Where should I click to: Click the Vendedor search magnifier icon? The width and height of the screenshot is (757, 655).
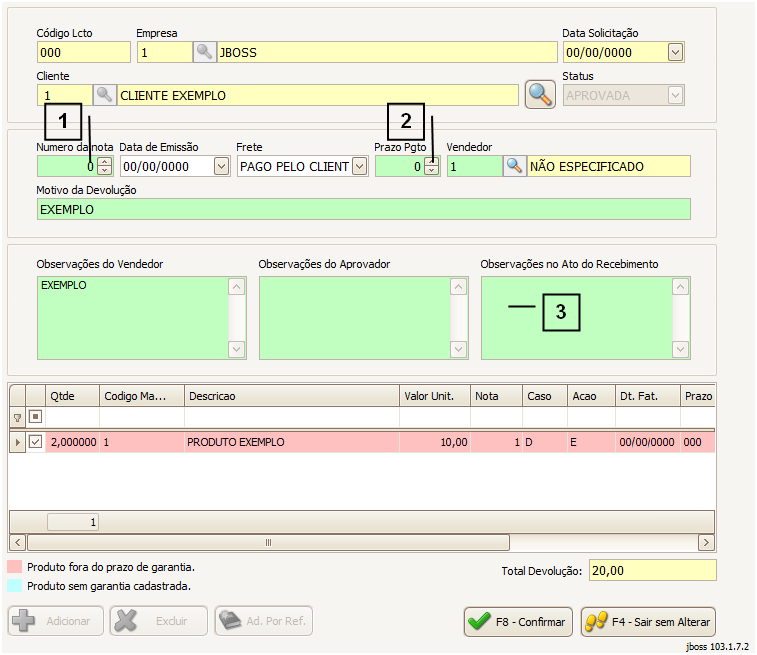click(514, 166)
